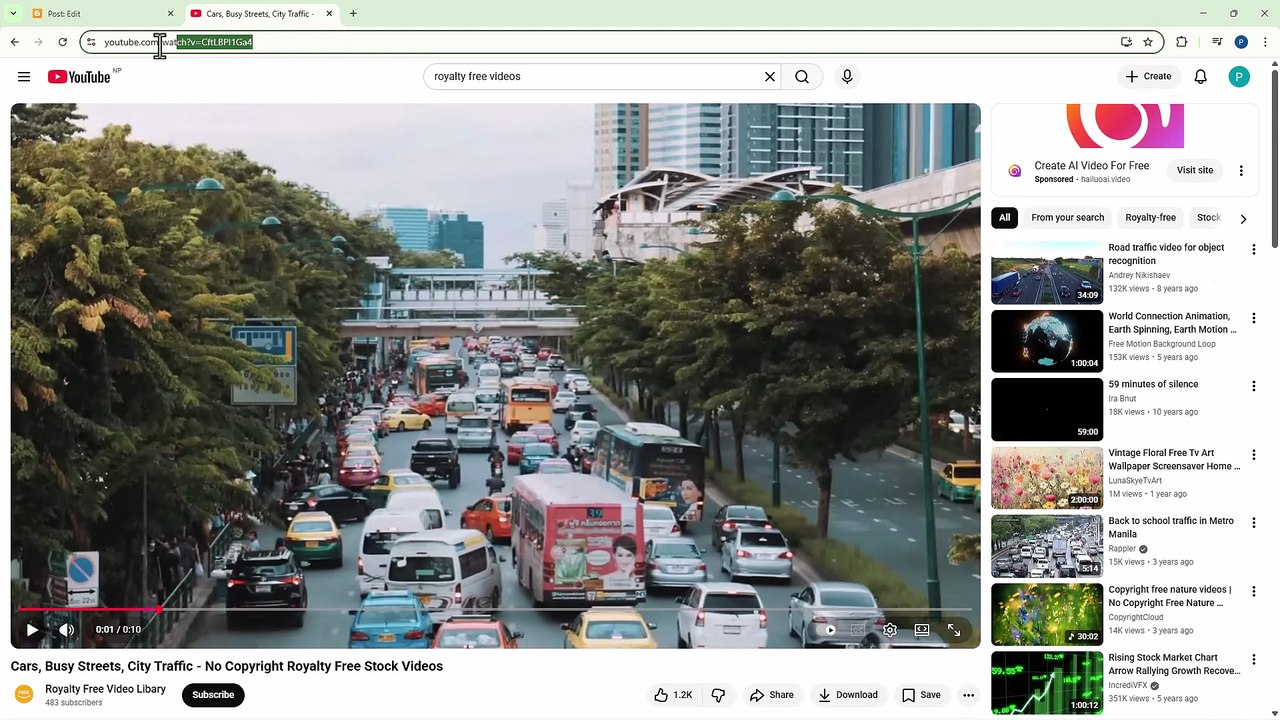1280x720 pixels.
Task: Select the Royalty-free filter chip
Action: tap(1150, 218)
